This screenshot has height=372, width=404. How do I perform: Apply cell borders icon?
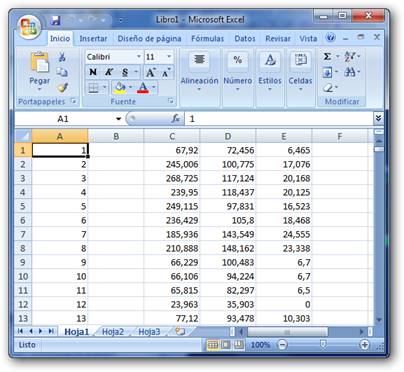pos(93,88)
